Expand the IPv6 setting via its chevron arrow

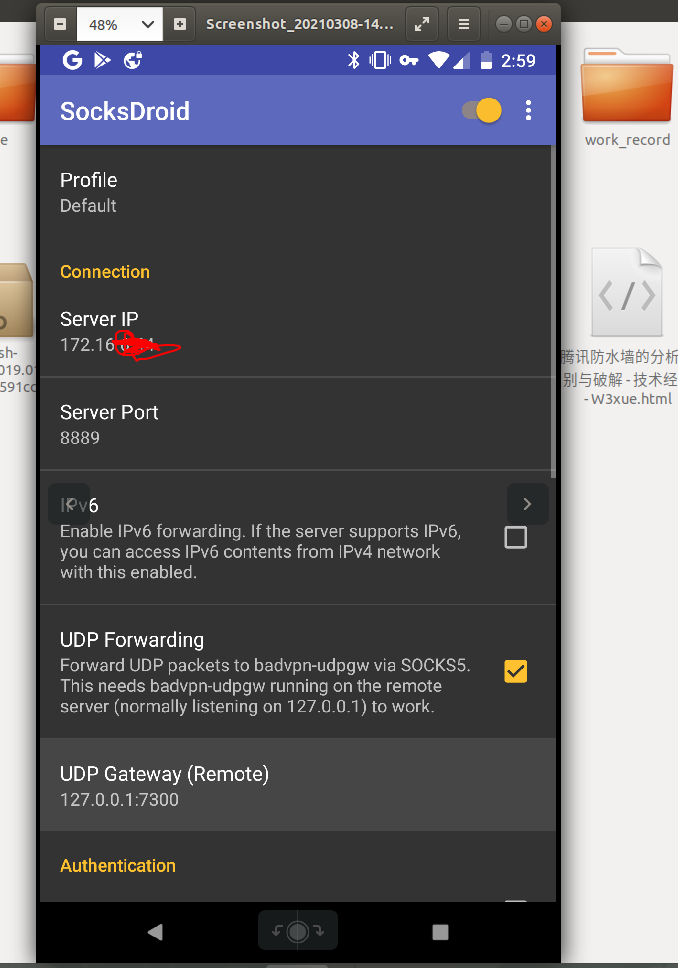click(x=527, y=503)
